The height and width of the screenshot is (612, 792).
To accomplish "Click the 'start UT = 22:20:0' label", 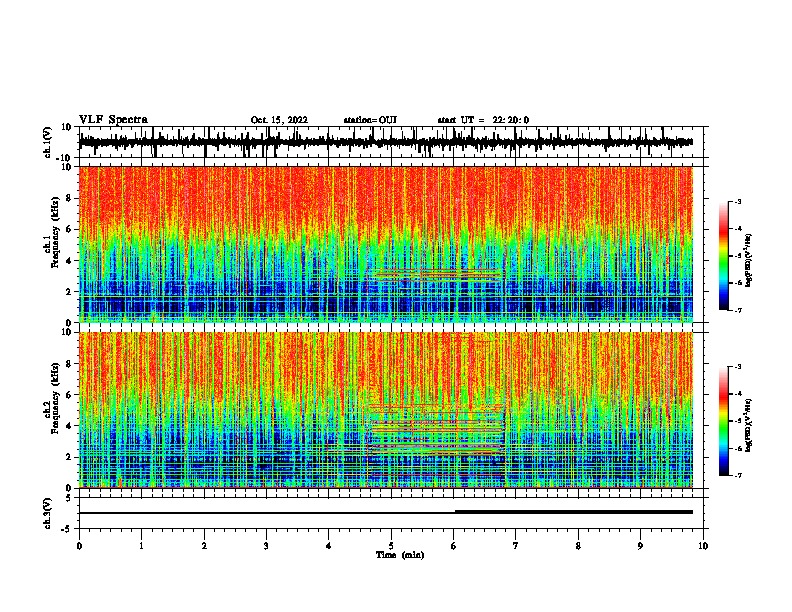I will pyautogui.click(x=483, y=120).
